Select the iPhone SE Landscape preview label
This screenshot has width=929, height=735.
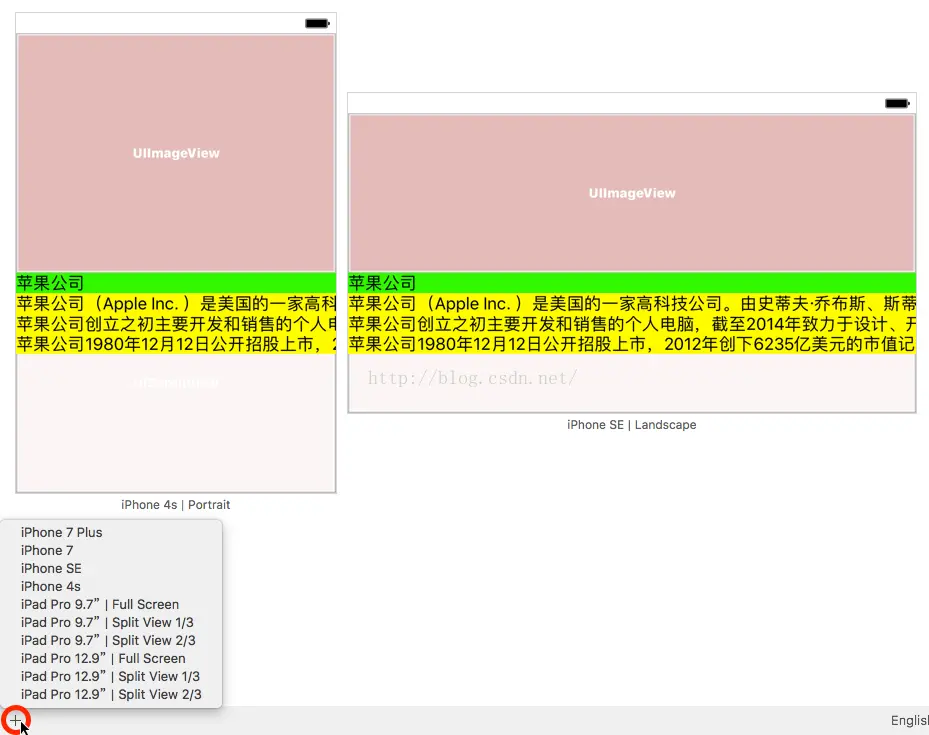tap(632, 425)
